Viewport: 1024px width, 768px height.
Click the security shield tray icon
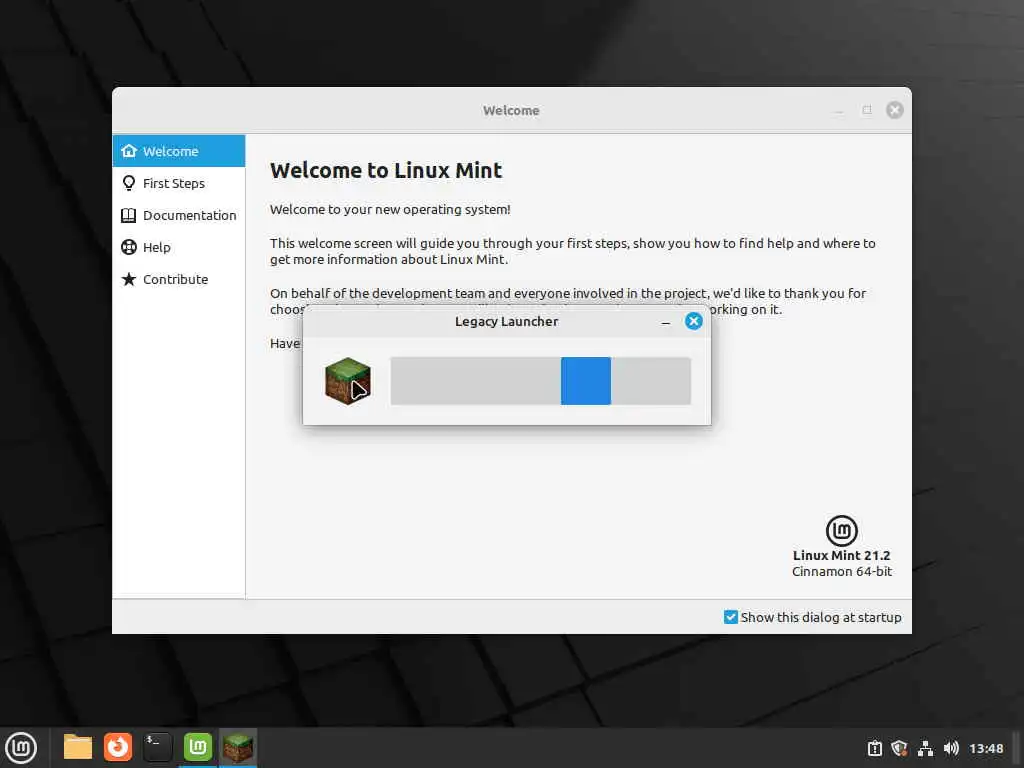tap(899, 748)
